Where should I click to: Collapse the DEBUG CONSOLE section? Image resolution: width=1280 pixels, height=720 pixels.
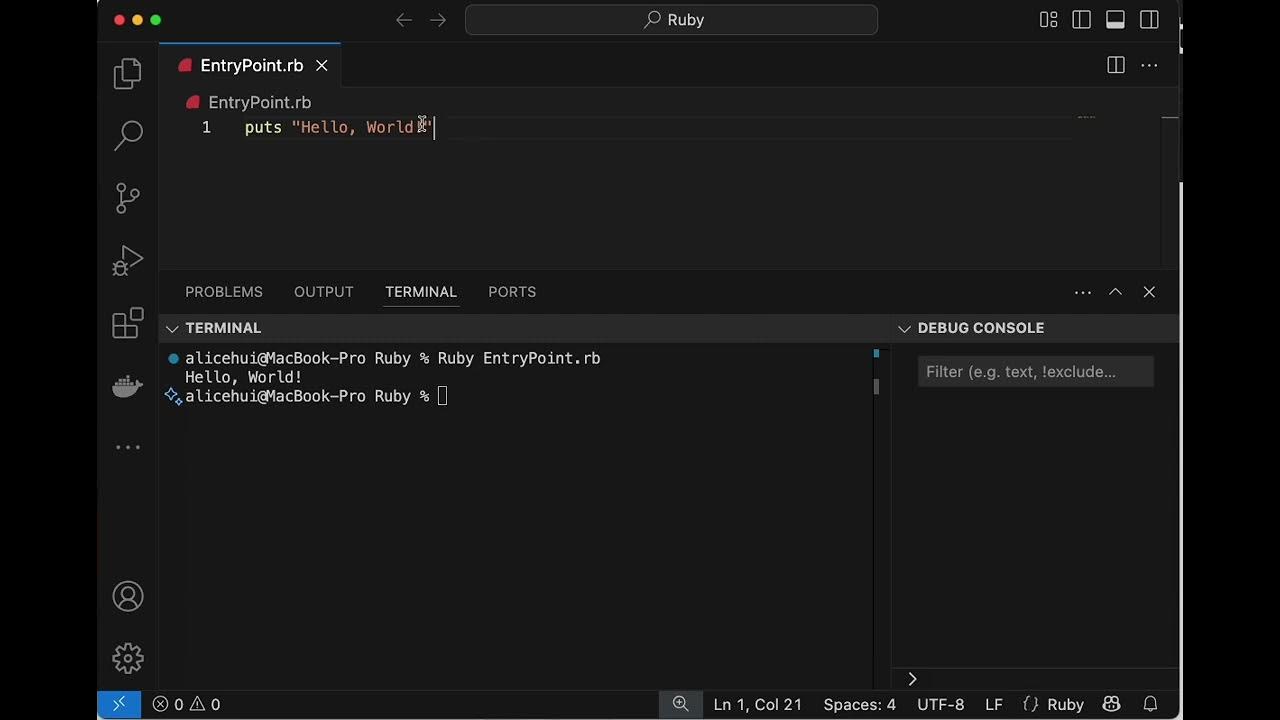(x=905, y=328)
